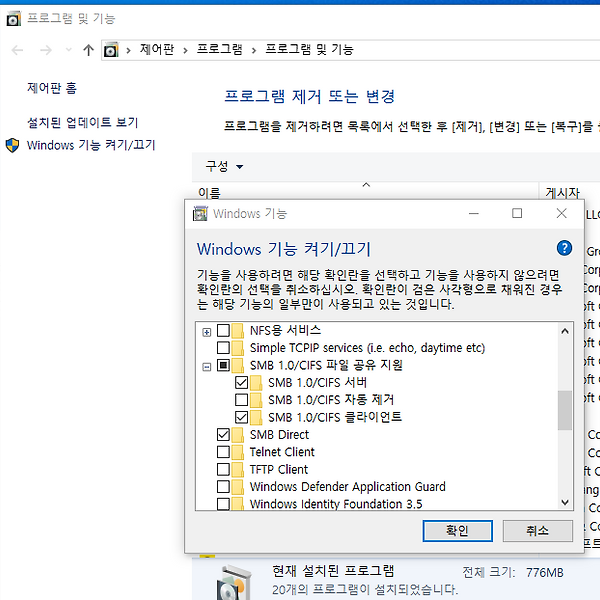Click 제어판 breadcrumb

point(157,50)
